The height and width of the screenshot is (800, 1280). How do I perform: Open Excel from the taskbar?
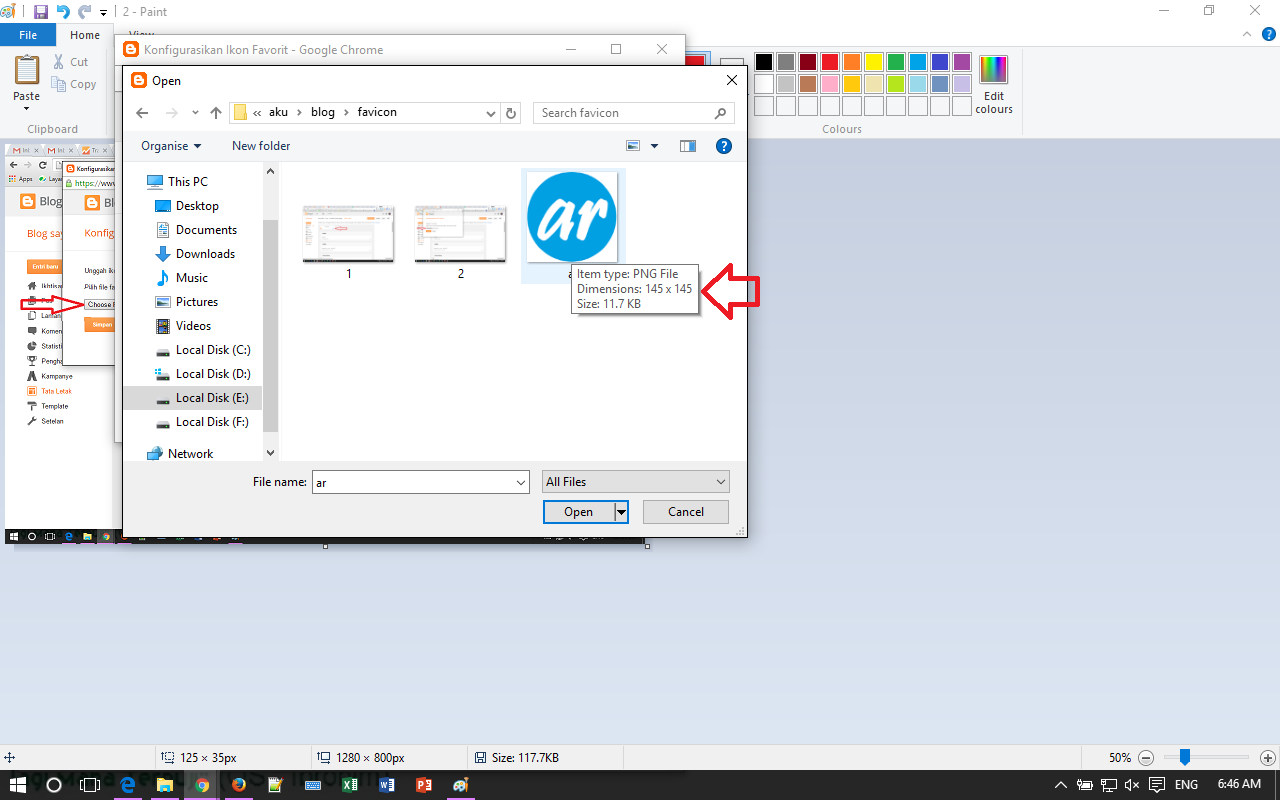[x=350, y=785]
